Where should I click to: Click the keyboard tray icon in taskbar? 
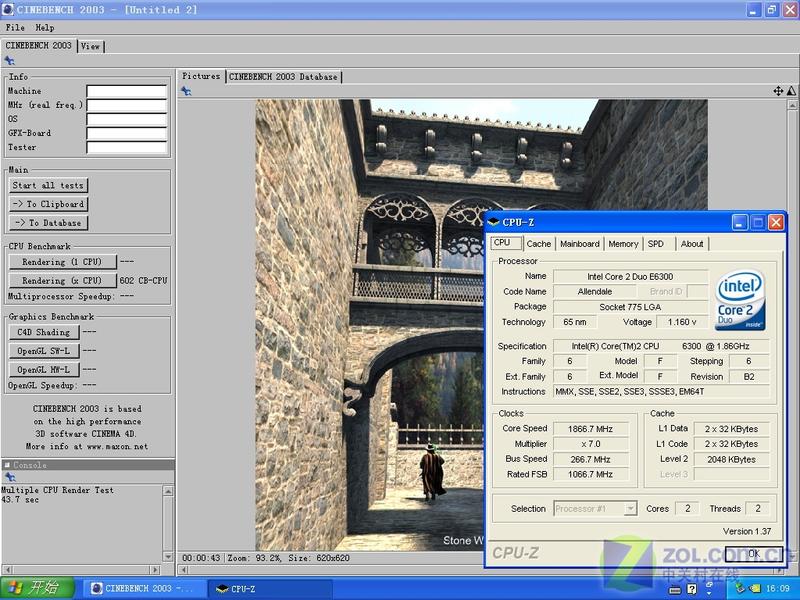[x=675, y=590]
